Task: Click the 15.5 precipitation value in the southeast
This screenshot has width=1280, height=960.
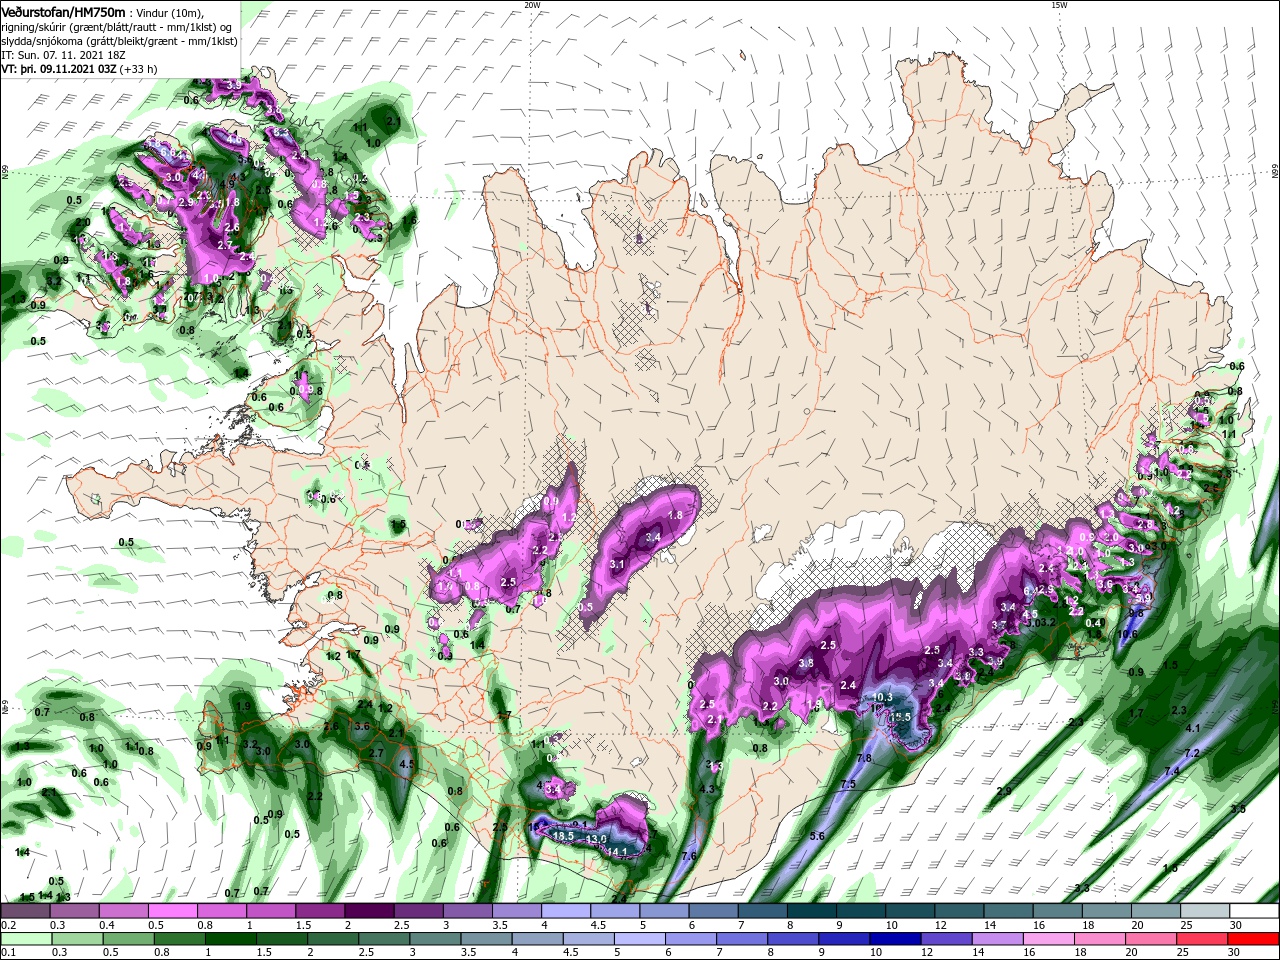Action: pyautogui.click(x=902, y=717)
